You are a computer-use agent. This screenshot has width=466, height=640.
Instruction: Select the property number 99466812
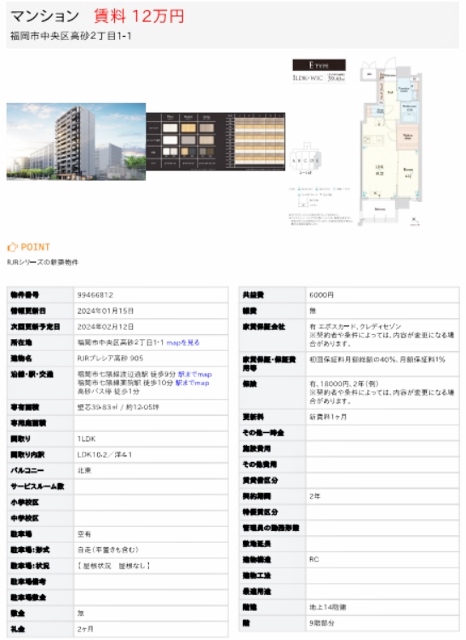[x=95, y=295]
